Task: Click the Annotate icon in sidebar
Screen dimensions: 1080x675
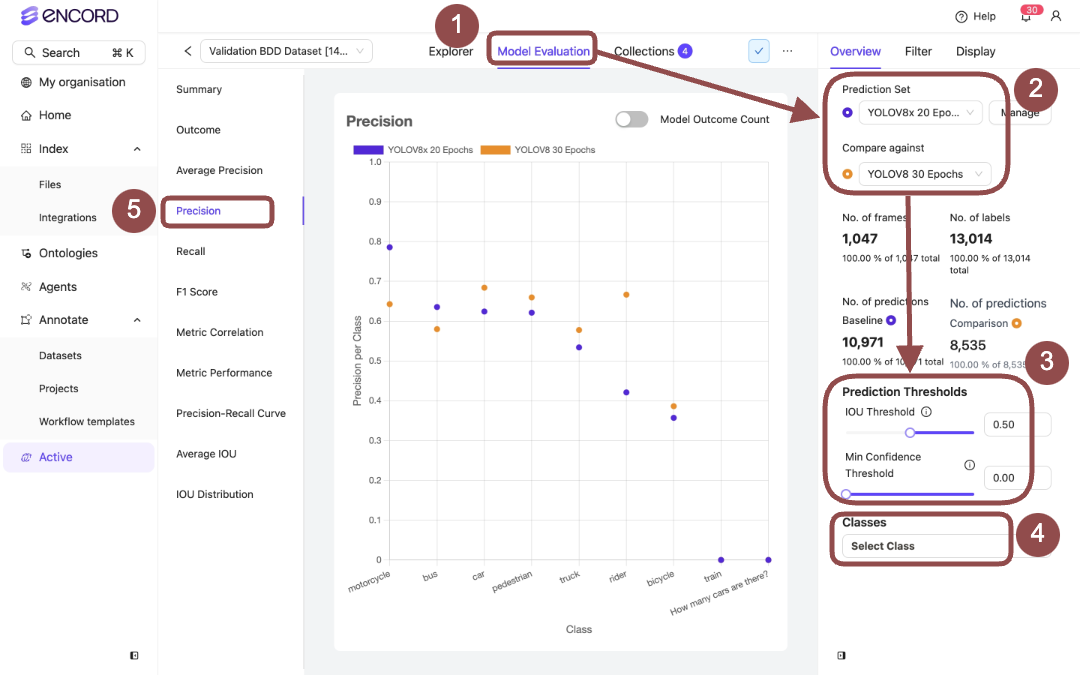Action: point(26,320)
